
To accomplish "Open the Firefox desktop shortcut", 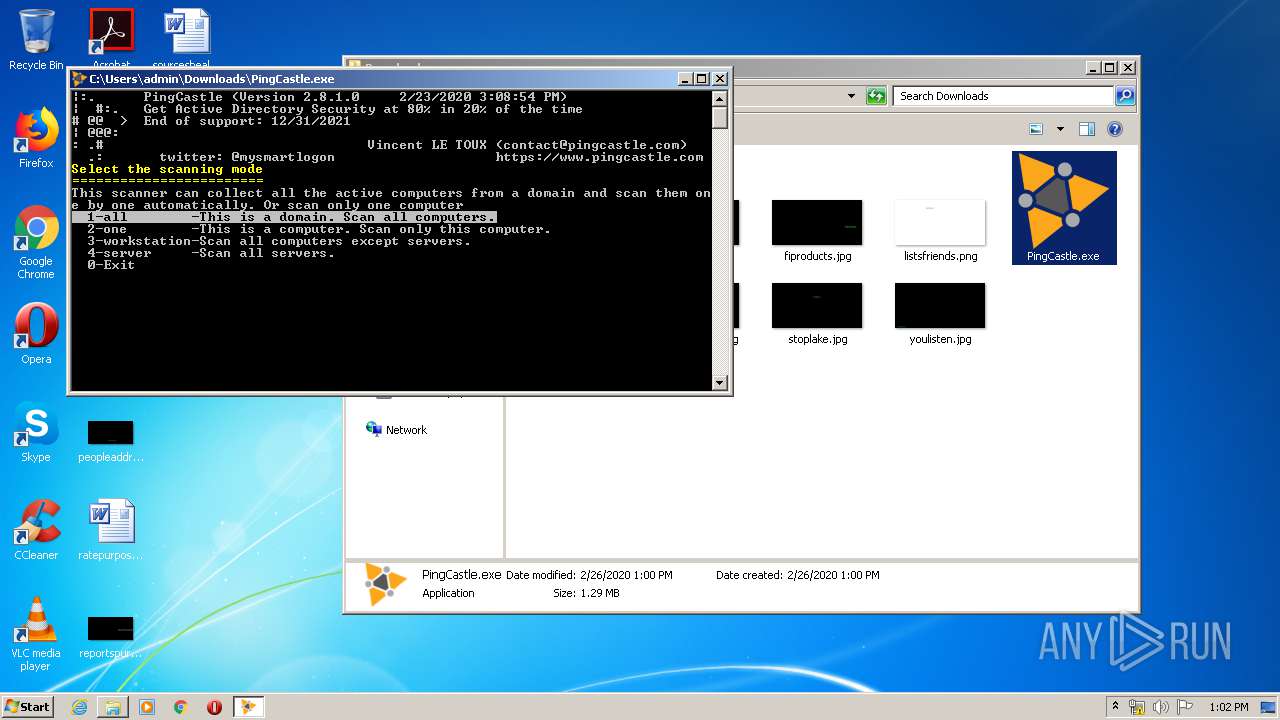I will point(36,138).
